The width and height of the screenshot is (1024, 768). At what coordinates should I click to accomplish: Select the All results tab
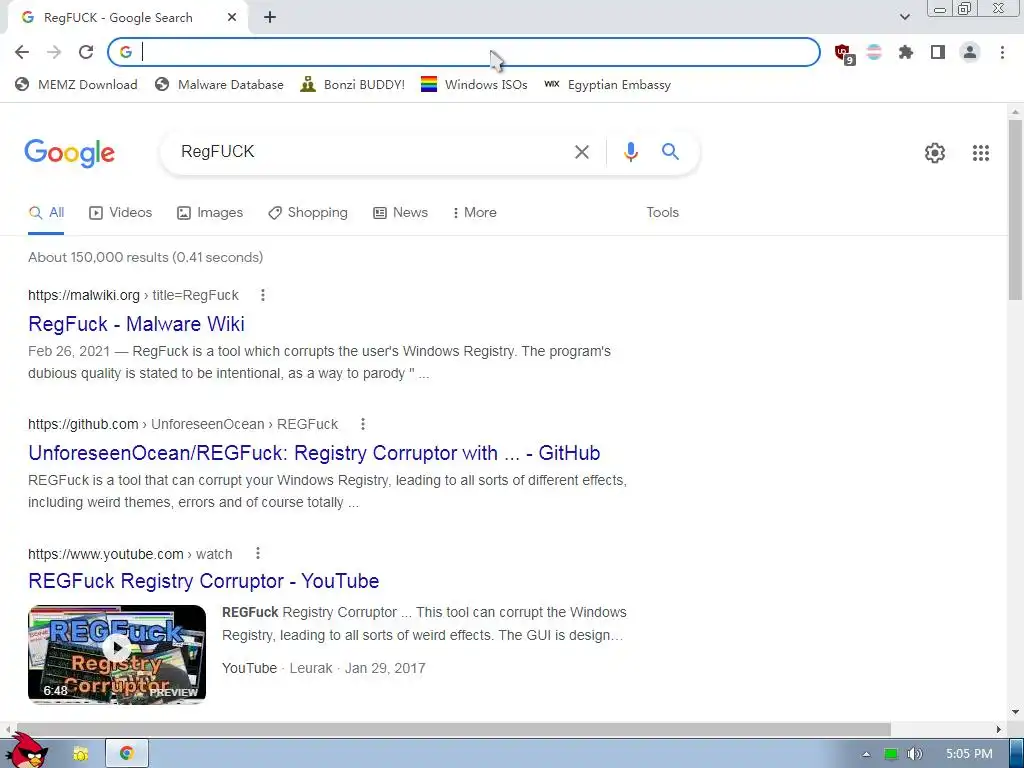pyautogui.click(x=46, y=213)
